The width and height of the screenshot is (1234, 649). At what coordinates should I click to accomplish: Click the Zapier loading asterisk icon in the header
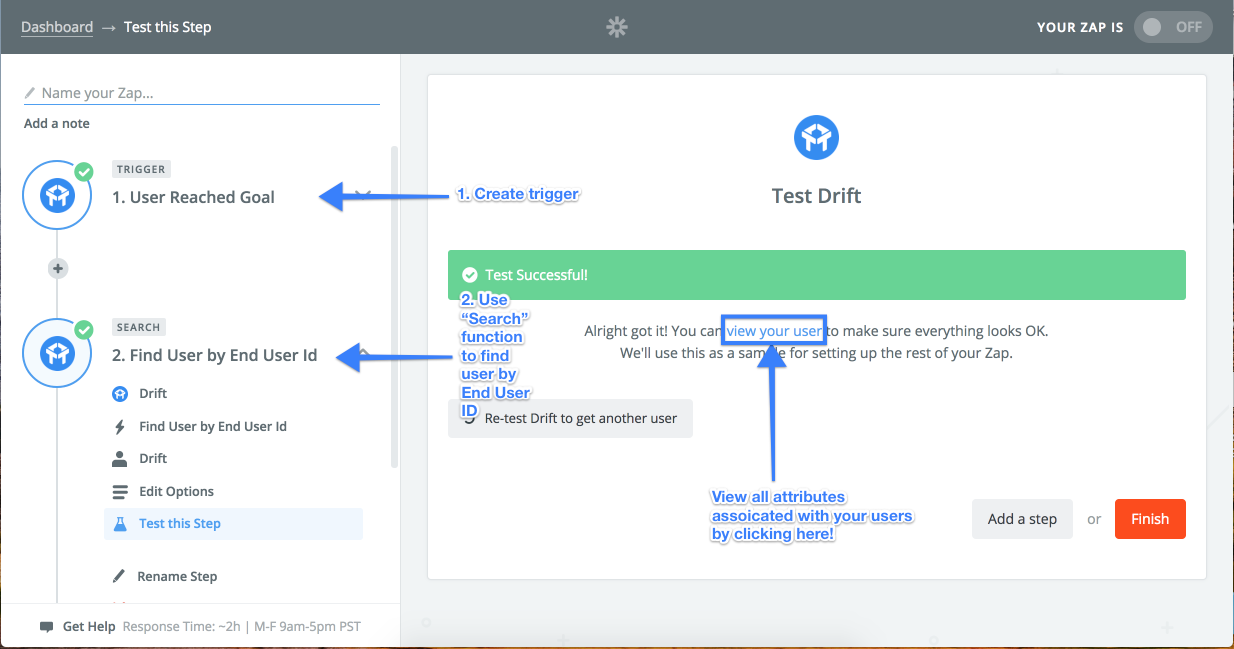coord(617,27)
